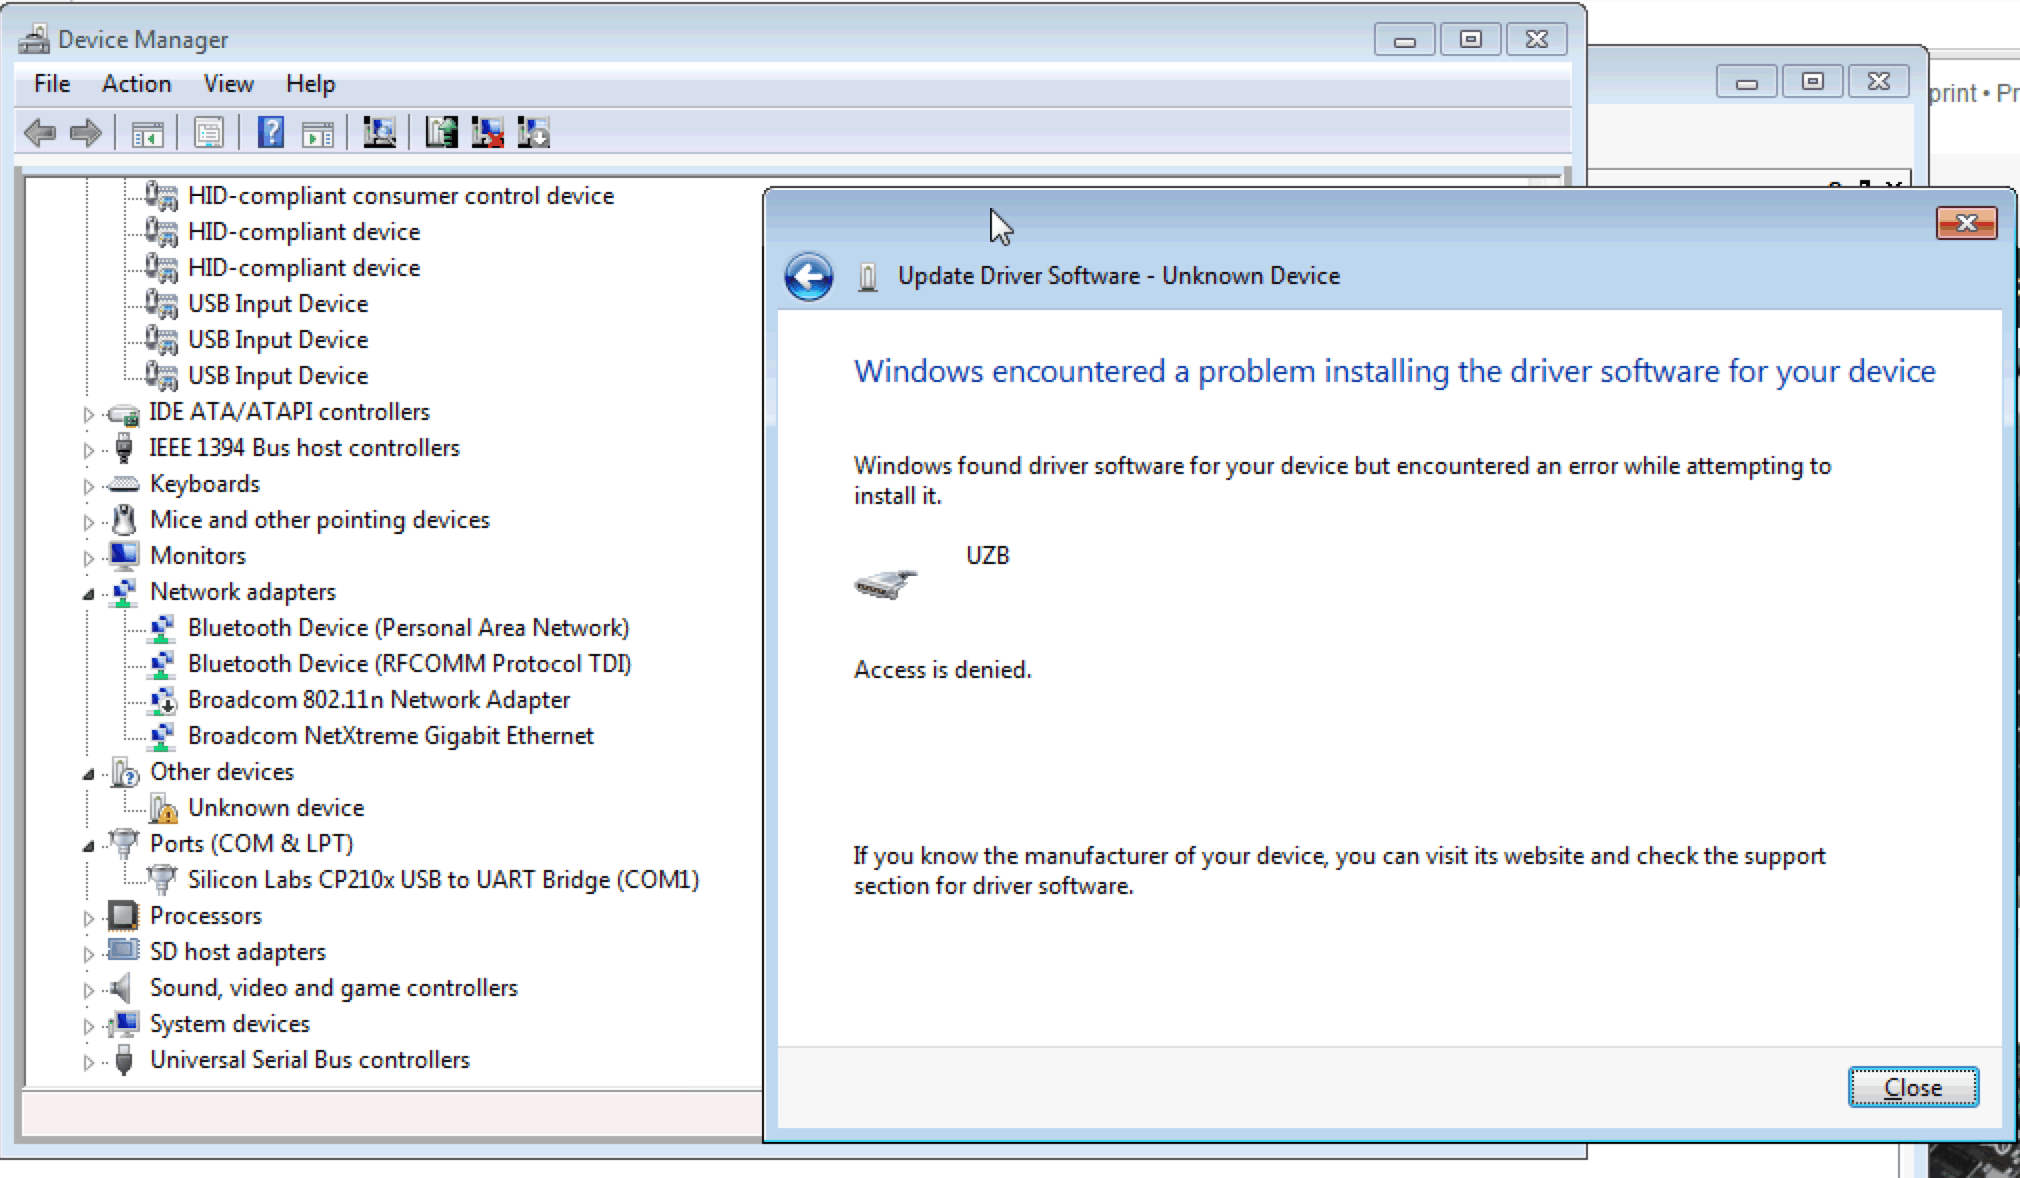Collapse the Ports (COM & LPT) category

tap(88, 845)
